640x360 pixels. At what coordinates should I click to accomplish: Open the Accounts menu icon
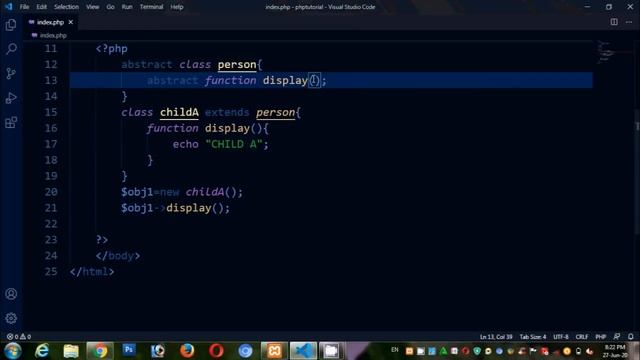tap(11, 294)
